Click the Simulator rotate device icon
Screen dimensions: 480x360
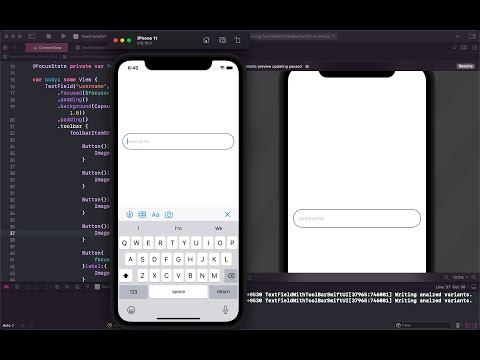point(237,40)
